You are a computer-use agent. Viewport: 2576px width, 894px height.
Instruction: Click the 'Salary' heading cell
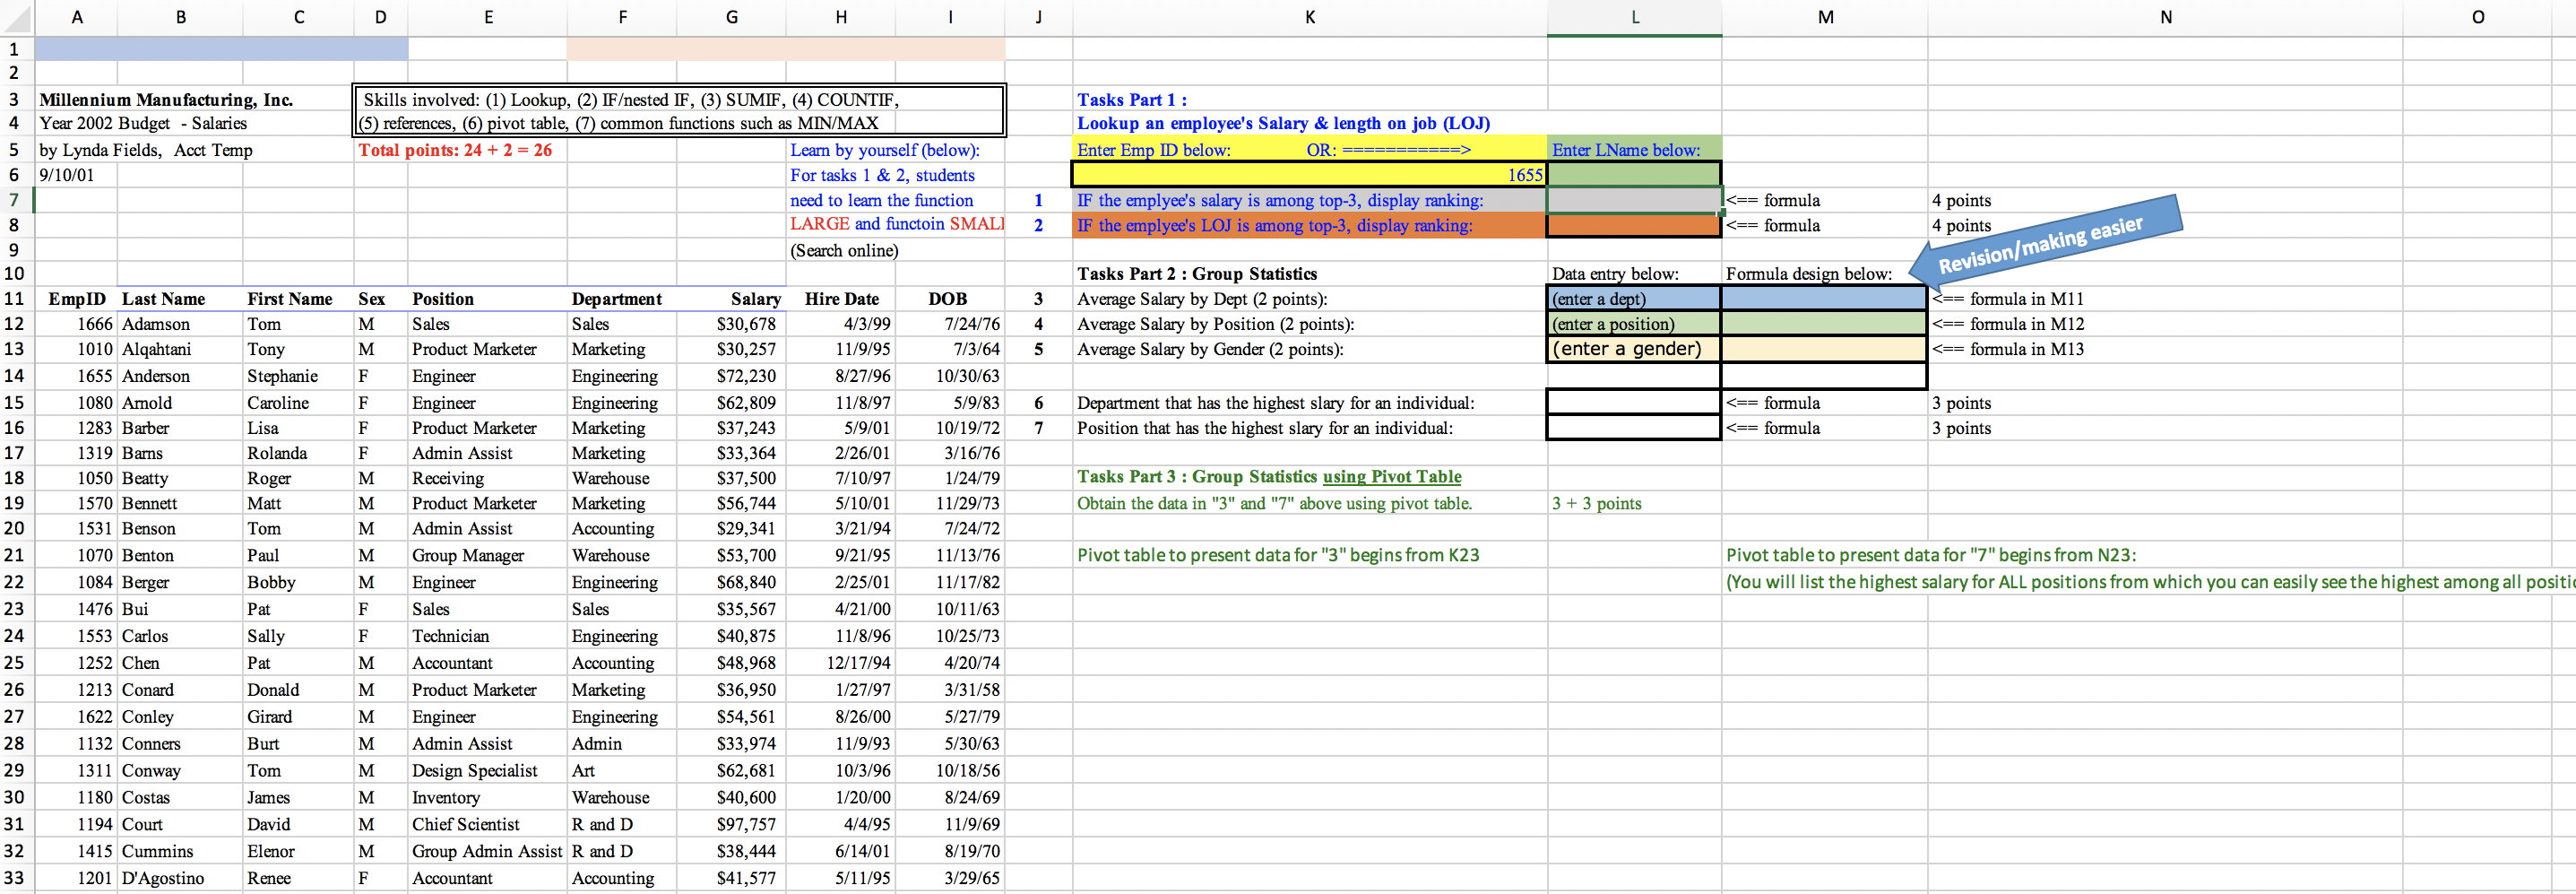(x=731, y=299)
